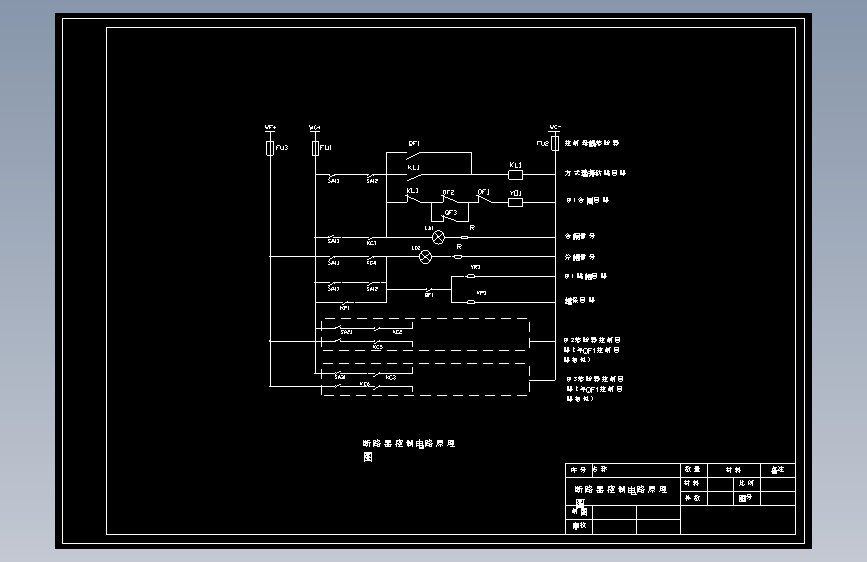The width and height of the screenshot is (867, 562).
Task: Click the FU1 fuse symbol
Action: 315,148
